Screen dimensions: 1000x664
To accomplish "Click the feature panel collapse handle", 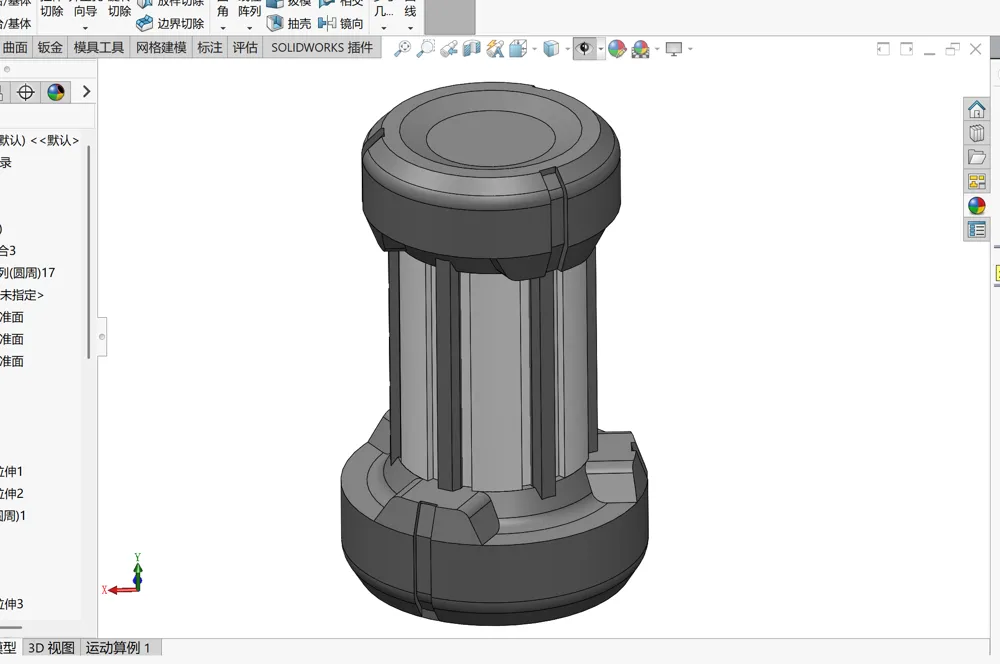I will click(x=102, y=337).
